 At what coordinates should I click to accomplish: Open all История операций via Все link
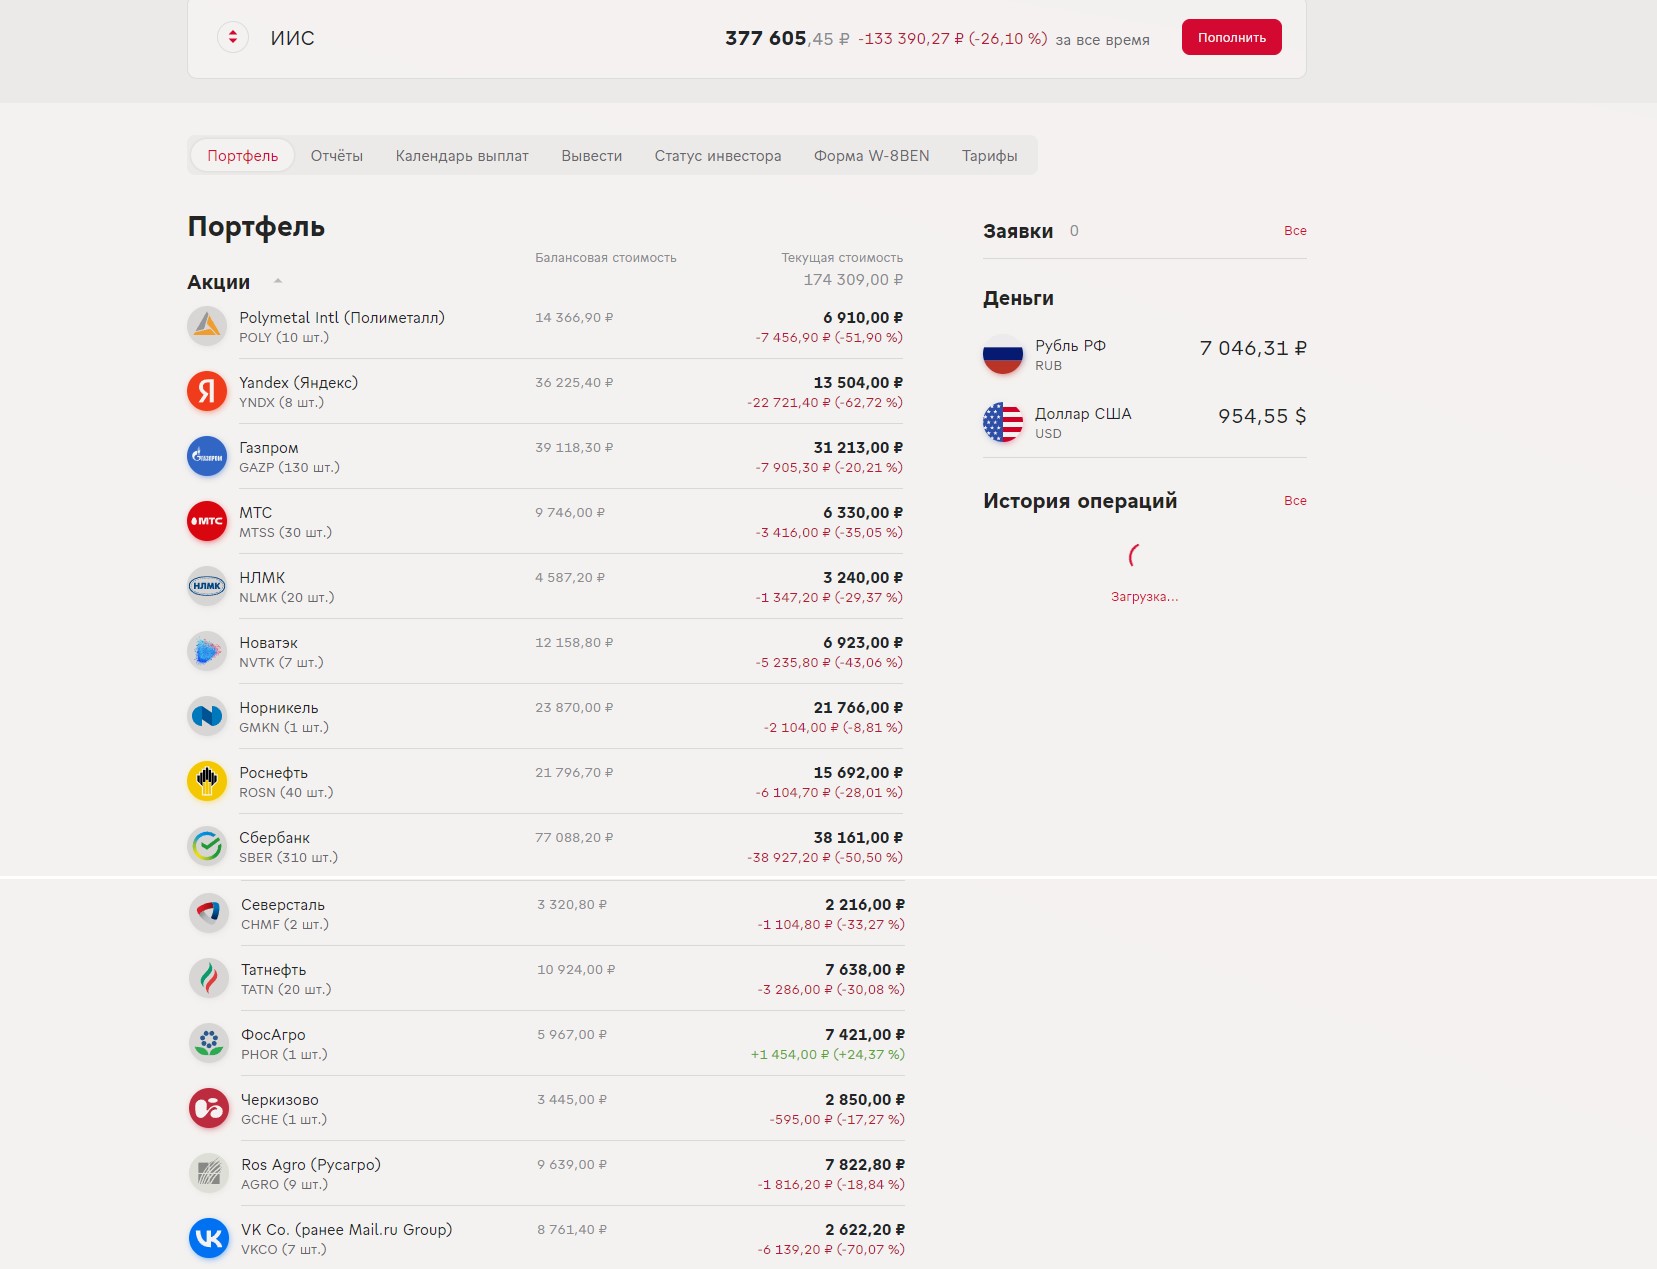1295,501
